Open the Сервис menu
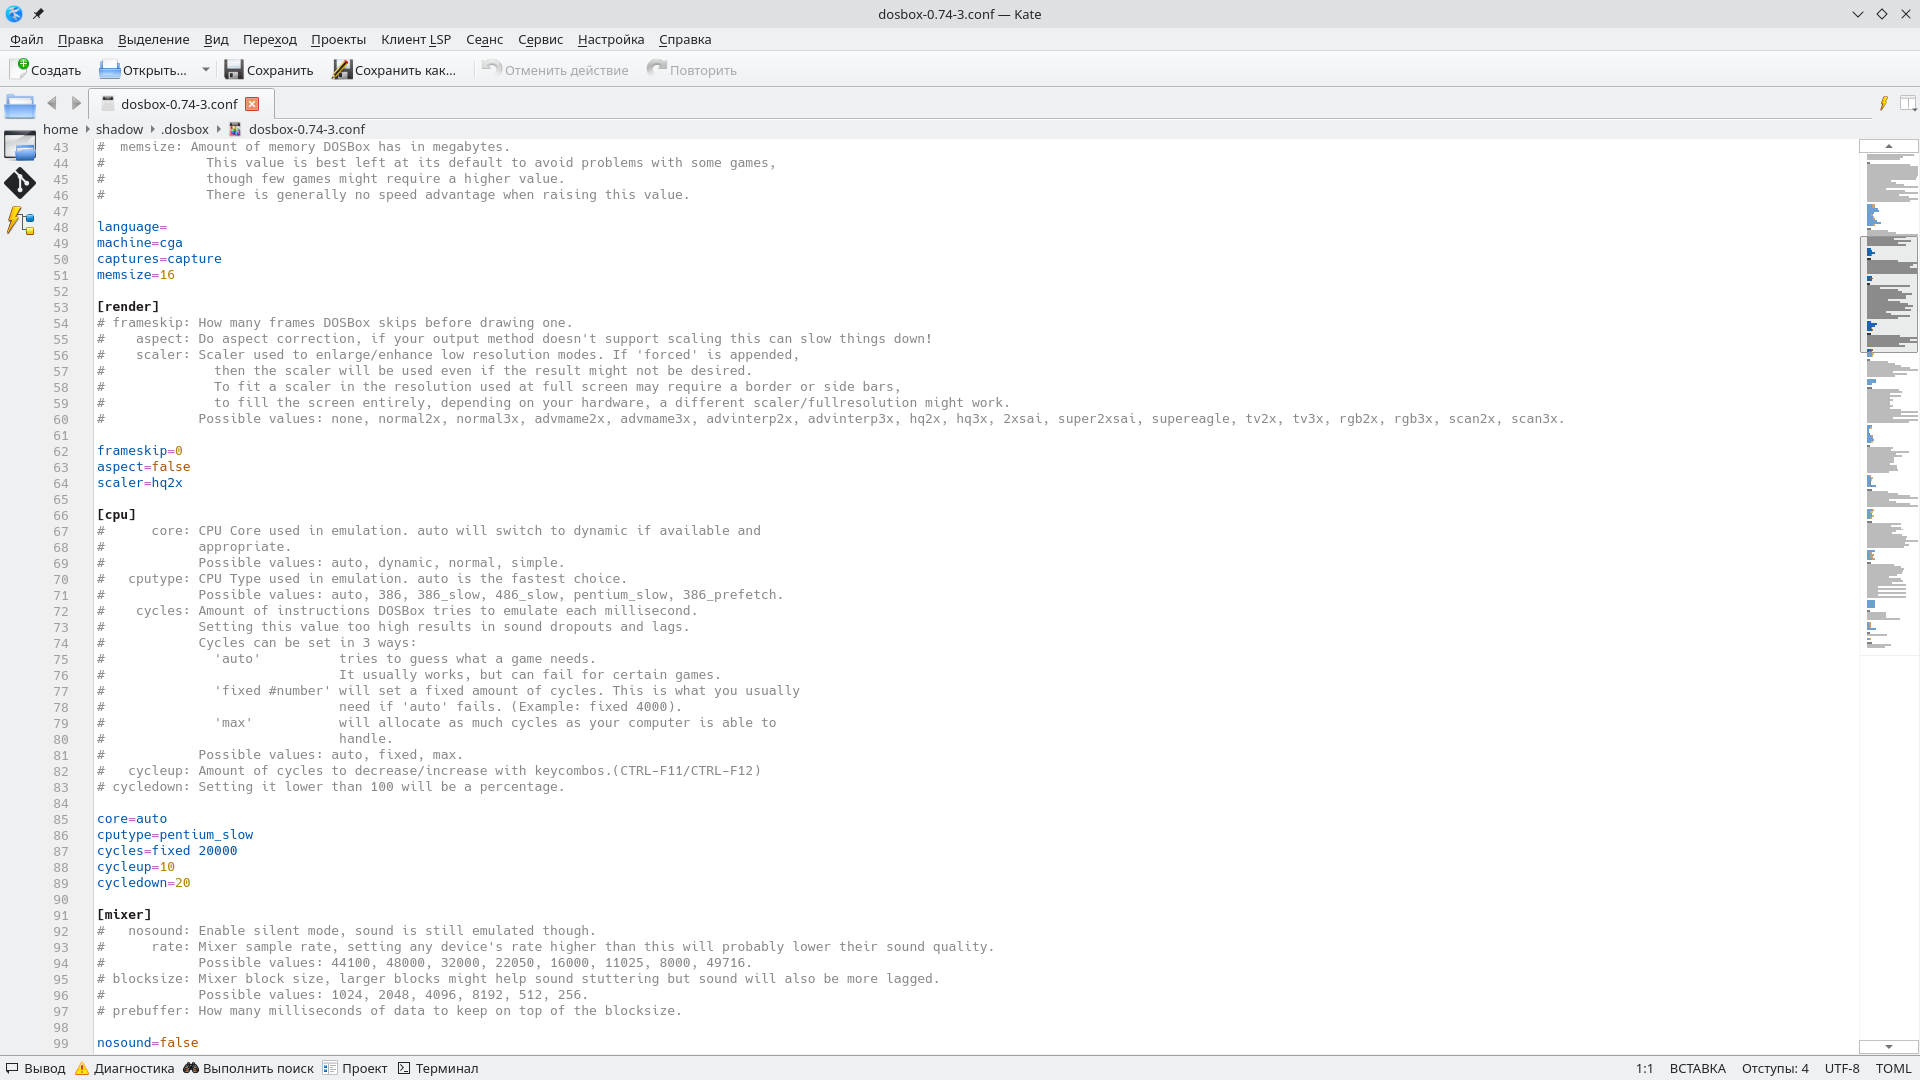1920x1080 pixels. 540,39
